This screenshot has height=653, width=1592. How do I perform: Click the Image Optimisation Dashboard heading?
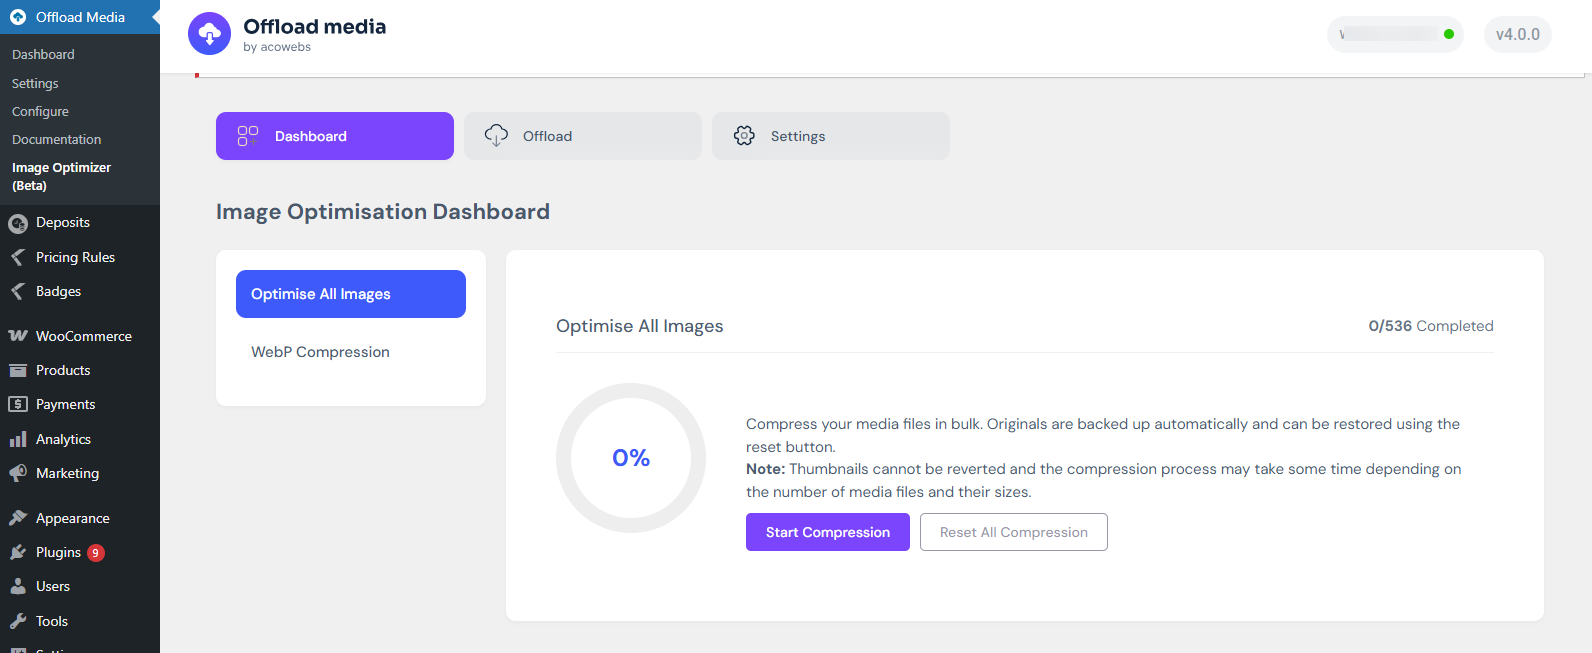click(383, 212)
